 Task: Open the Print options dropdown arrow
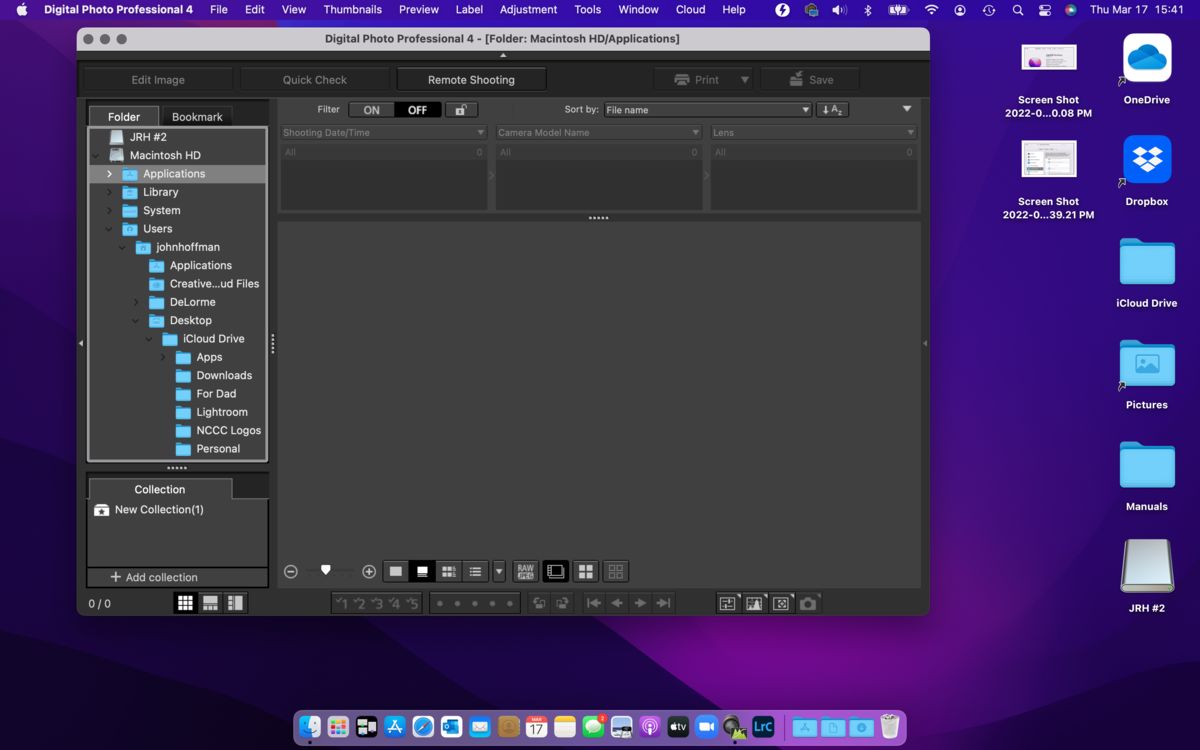coord(744,80)
